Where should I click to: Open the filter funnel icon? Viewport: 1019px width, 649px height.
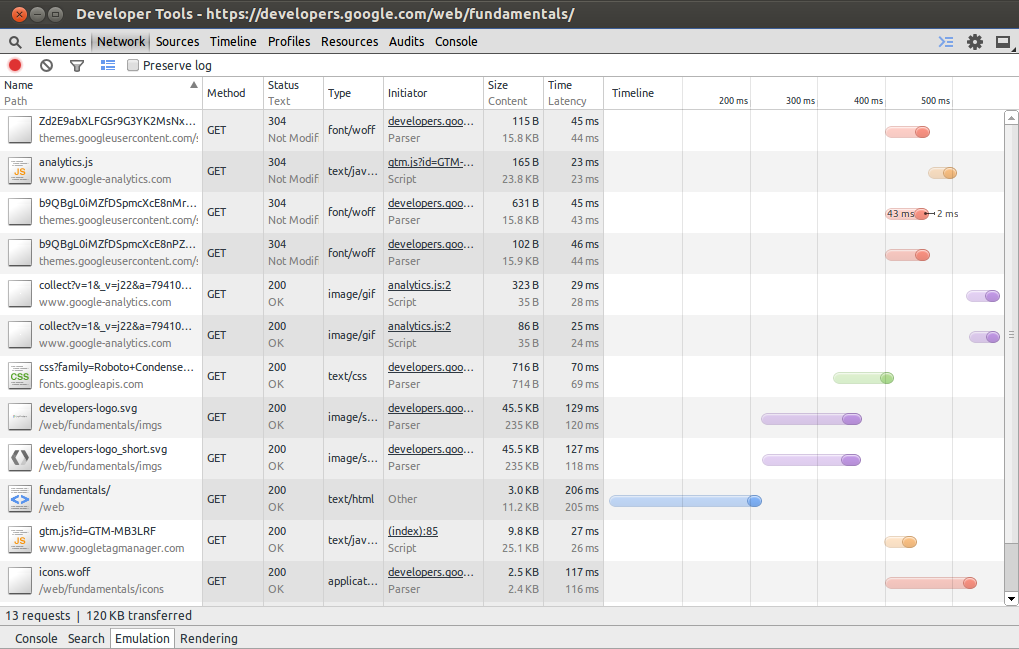76,65
